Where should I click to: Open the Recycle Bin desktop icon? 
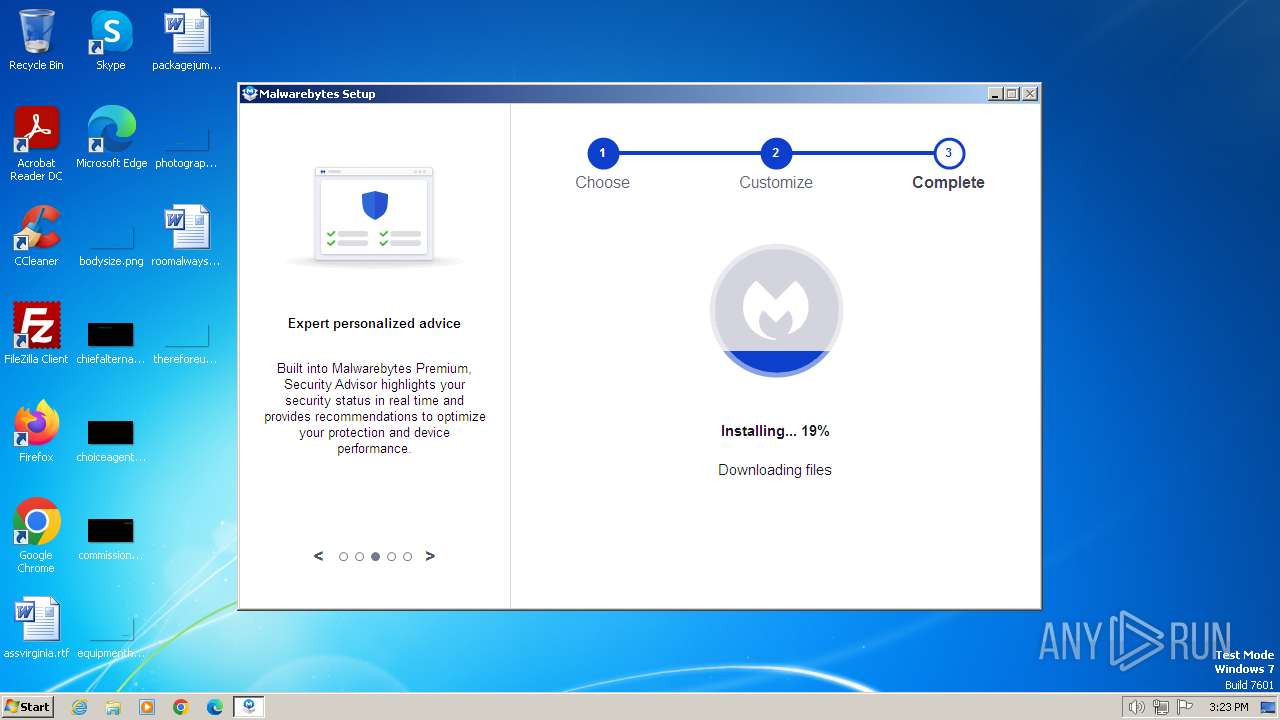pos(36,40)
